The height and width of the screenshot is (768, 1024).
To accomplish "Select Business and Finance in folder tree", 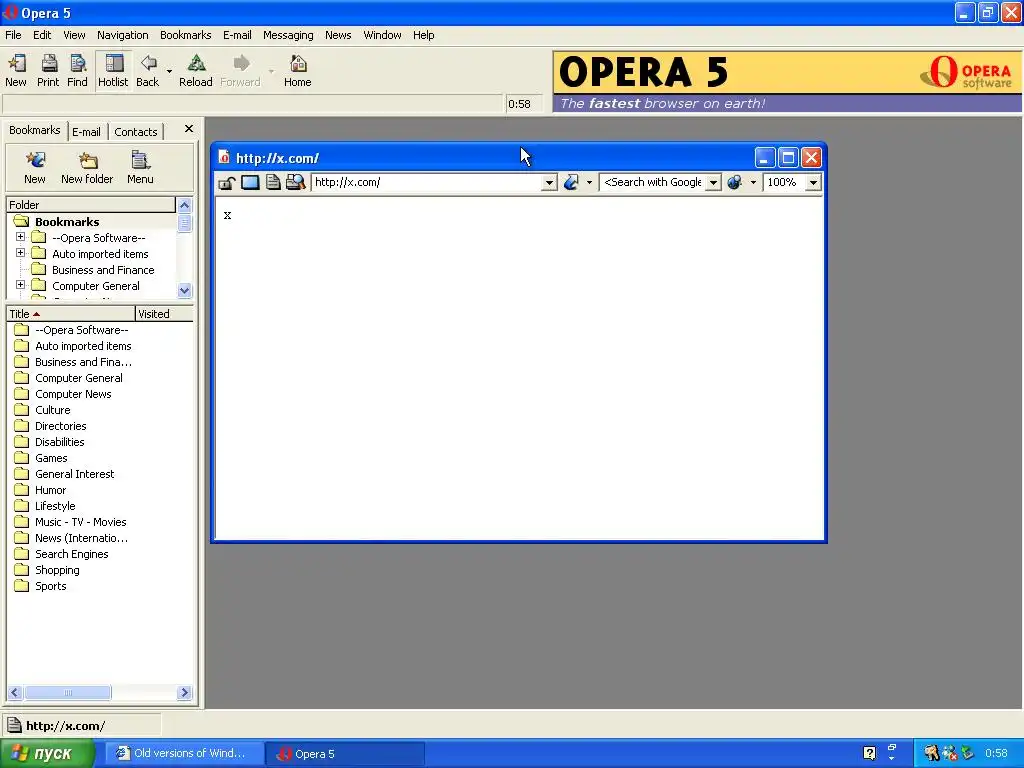I will point(103,270).
